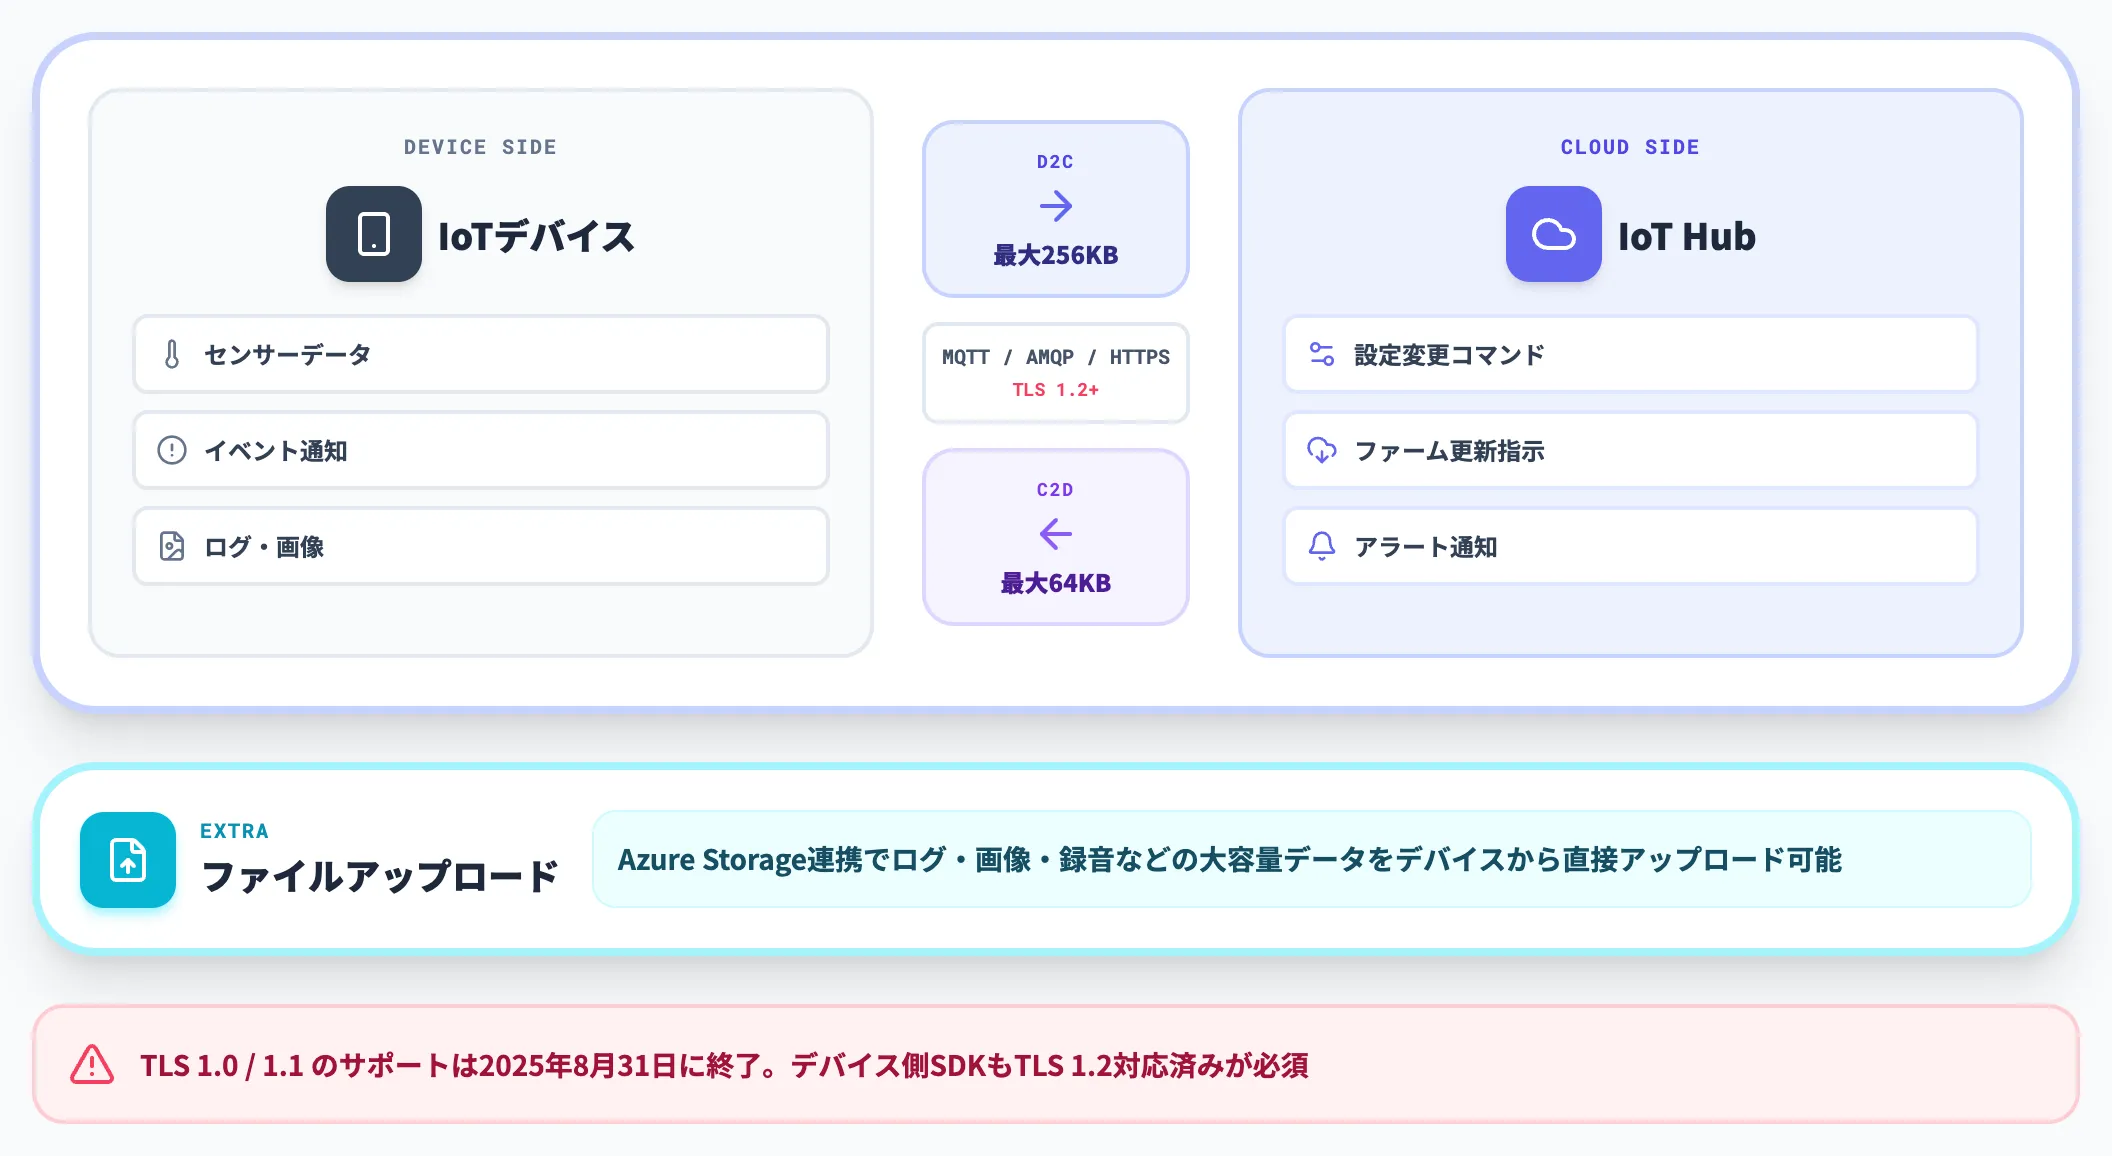Click the C2D label text
This screenshot has width=2112, height=1156.
click(x=1056, y=490)
